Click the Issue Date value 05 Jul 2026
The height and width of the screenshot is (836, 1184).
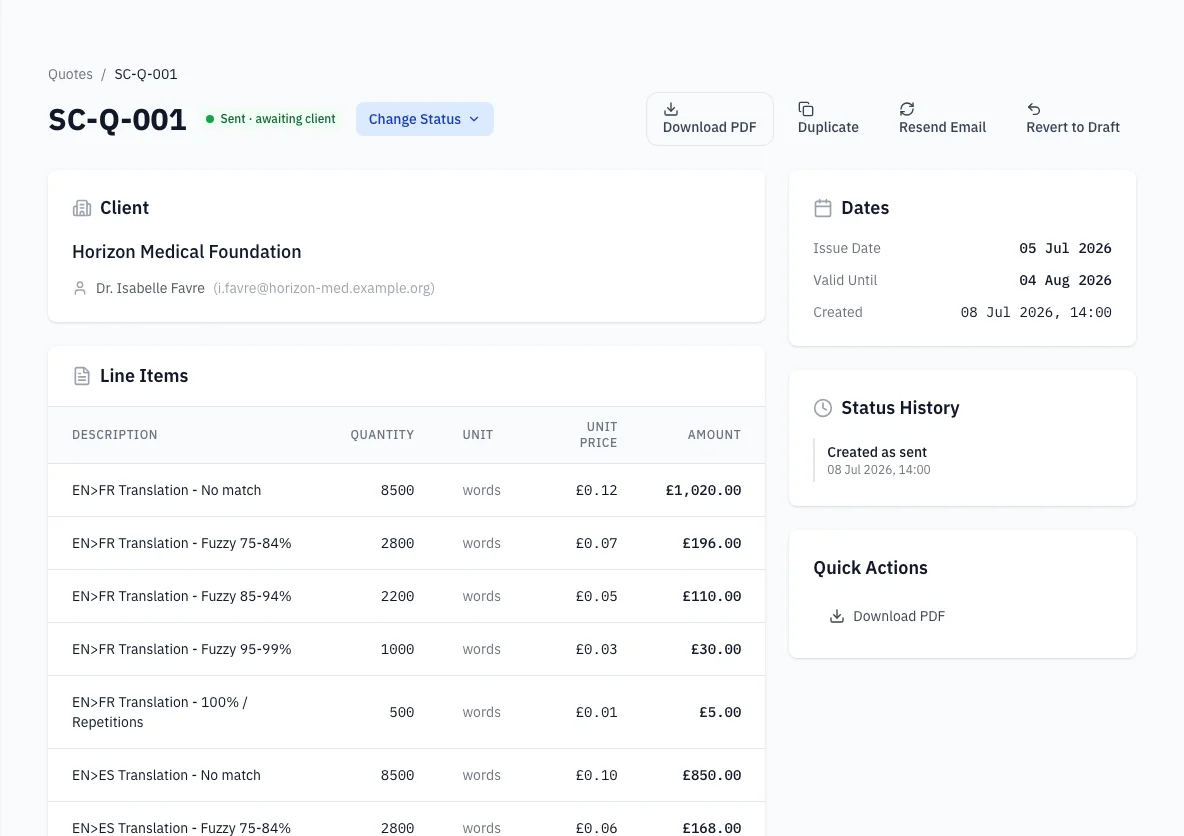(1065, 248)
